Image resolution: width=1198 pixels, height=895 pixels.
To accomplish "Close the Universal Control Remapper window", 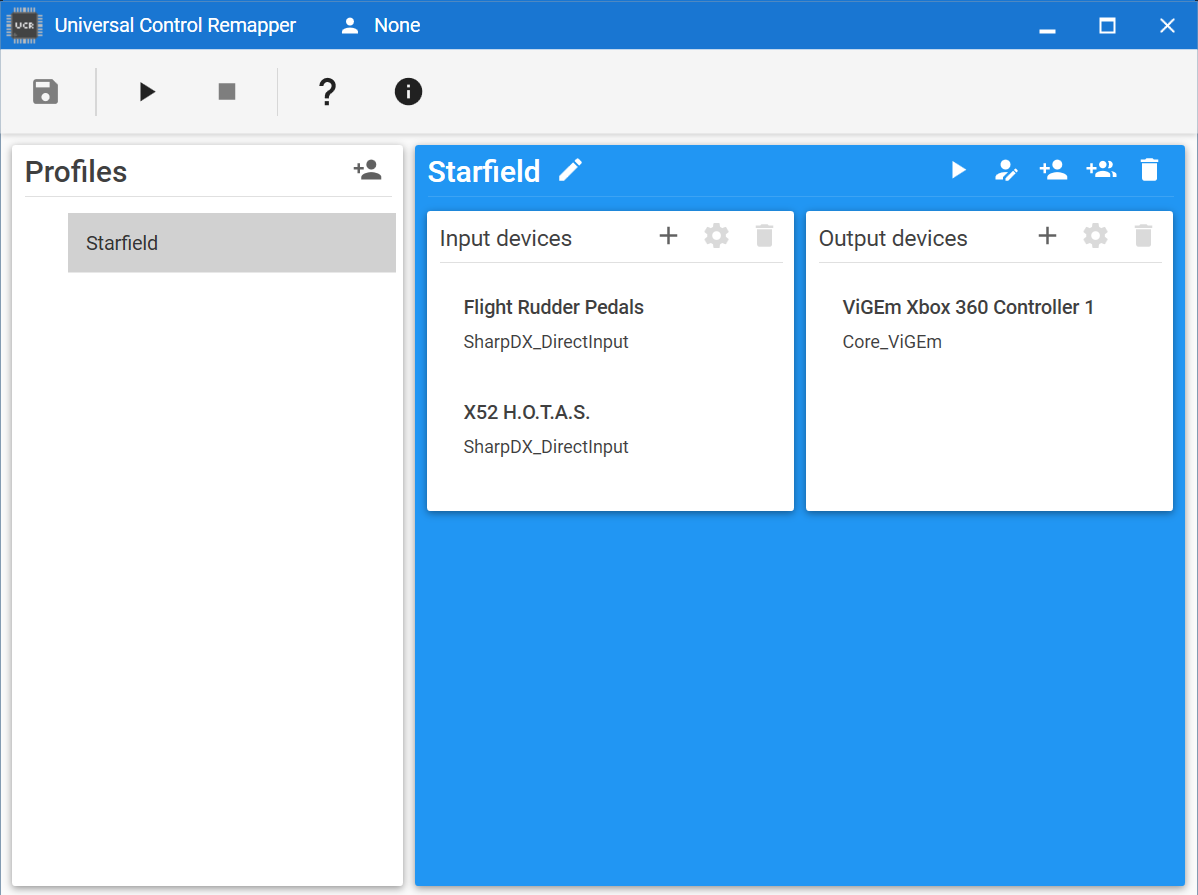I will pos(1167,26).
